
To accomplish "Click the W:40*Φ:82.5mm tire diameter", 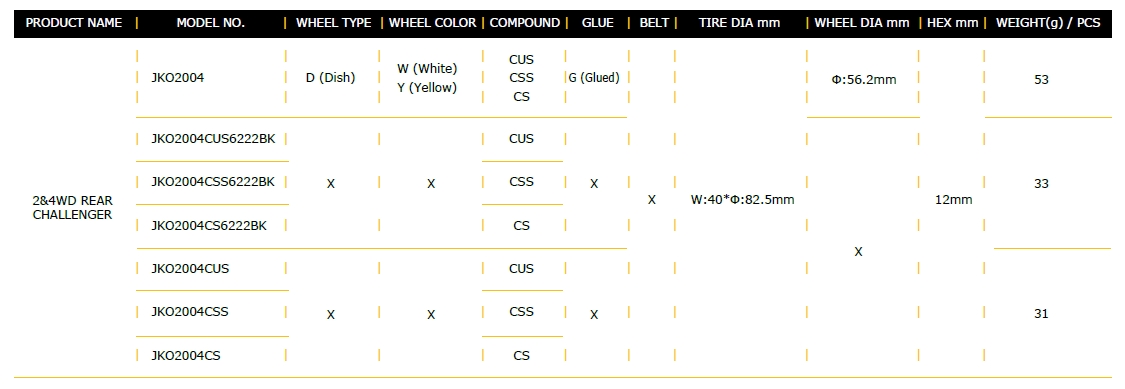I will pos(743,200).
